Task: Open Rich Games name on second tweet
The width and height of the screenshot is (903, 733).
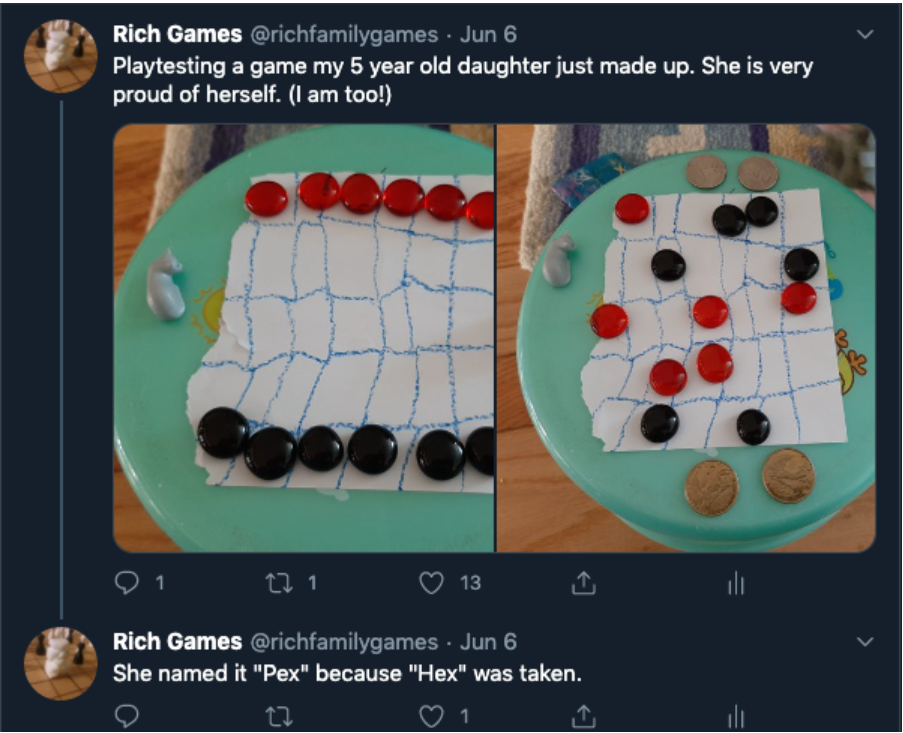Action: coord(177,641)
